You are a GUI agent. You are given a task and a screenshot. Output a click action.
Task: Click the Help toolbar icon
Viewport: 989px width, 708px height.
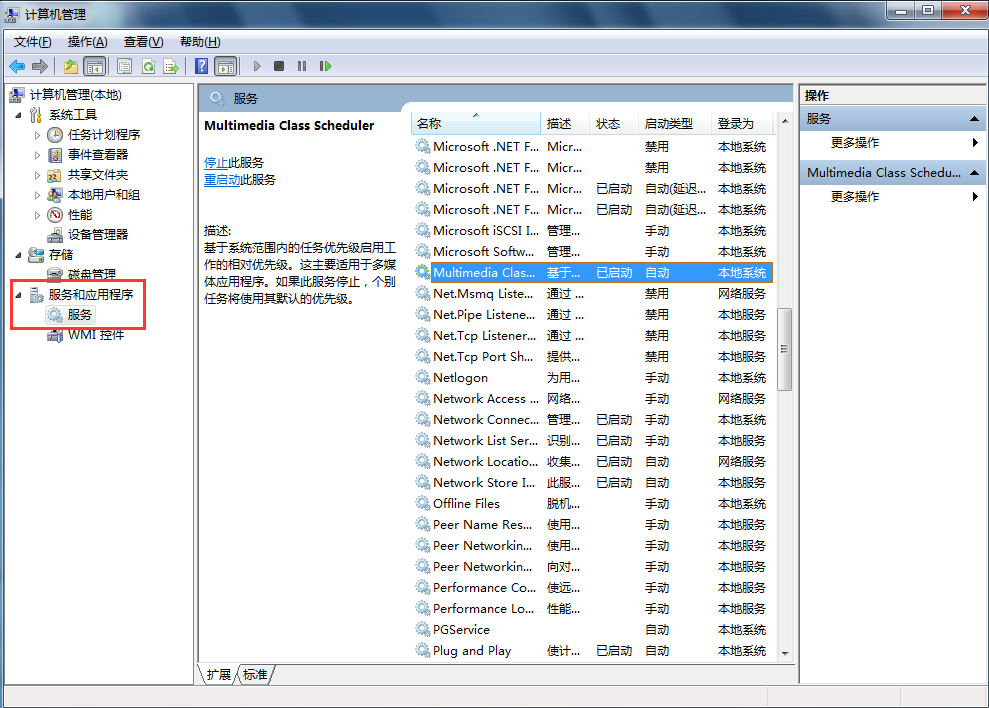coord(201,66)
